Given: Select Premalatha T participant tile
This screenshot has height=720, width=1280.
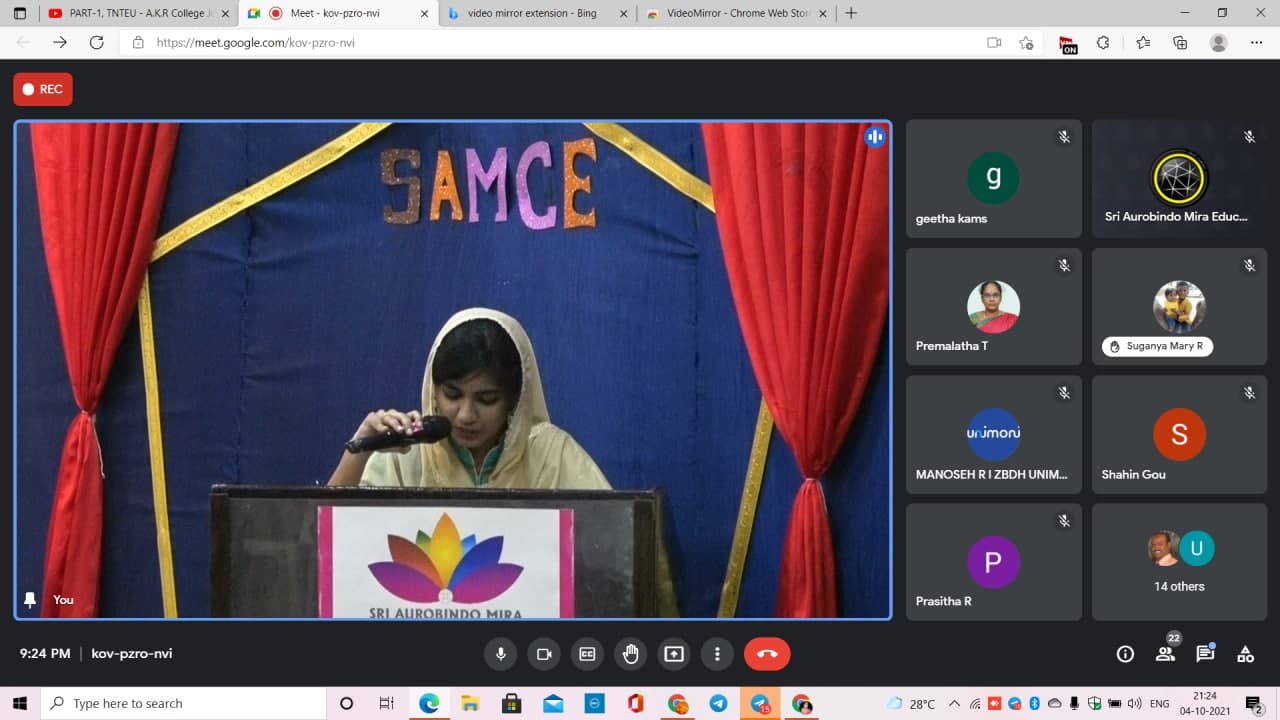Looking at the screenshot, I should point(994,307).
